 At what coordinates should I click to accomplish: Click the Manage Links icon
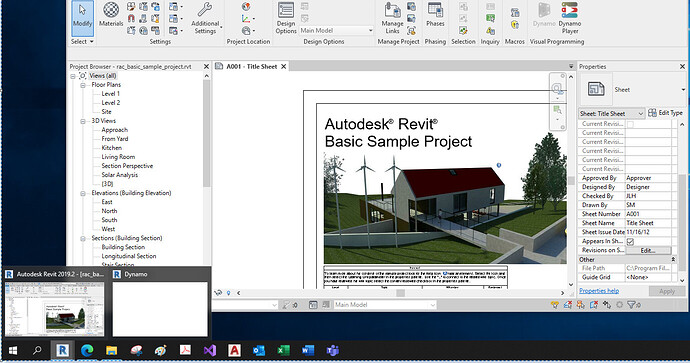[x=393, y=18]
